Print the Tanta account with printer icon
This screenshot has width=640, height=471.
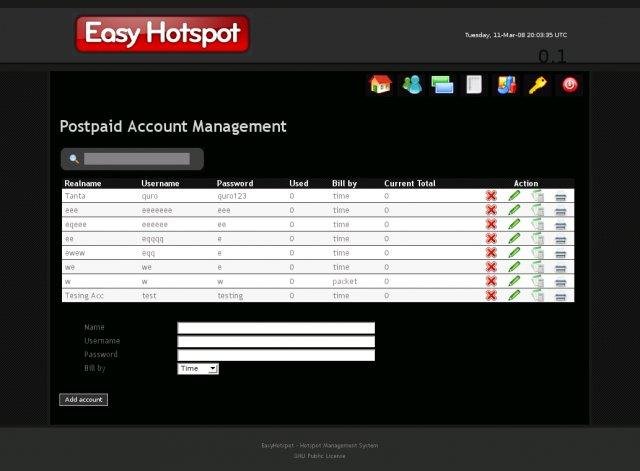[561, 196]
